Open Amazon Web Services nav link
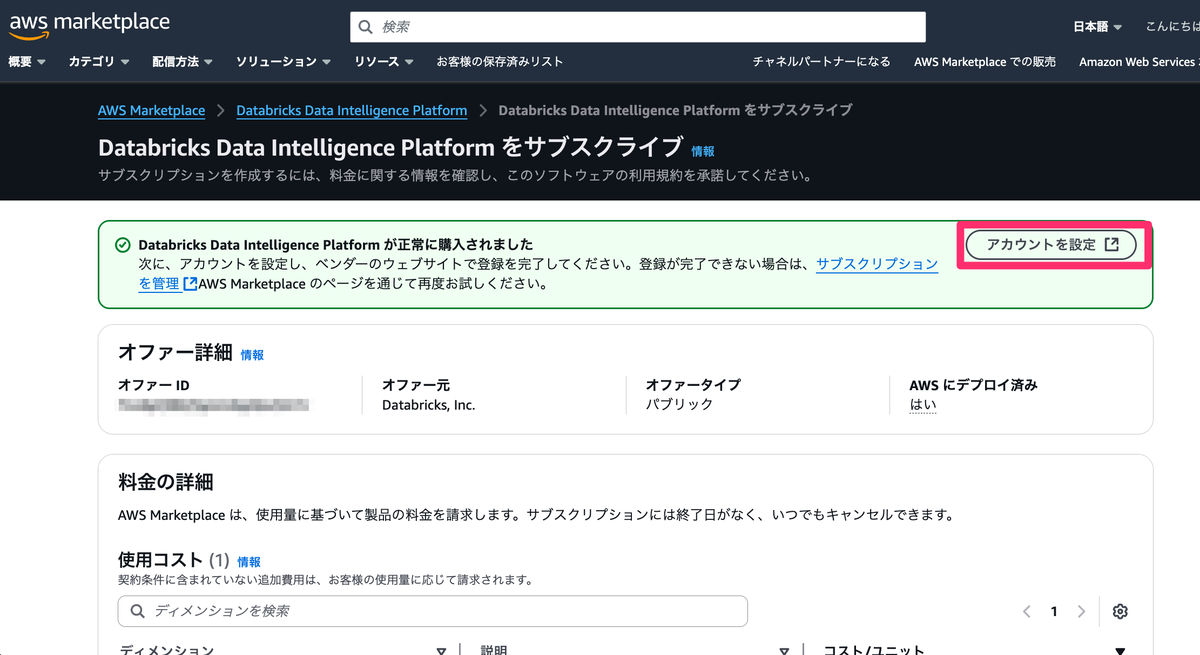Image resolution: width=1200 pixels, height=655 pixels. coord(1139,62)
